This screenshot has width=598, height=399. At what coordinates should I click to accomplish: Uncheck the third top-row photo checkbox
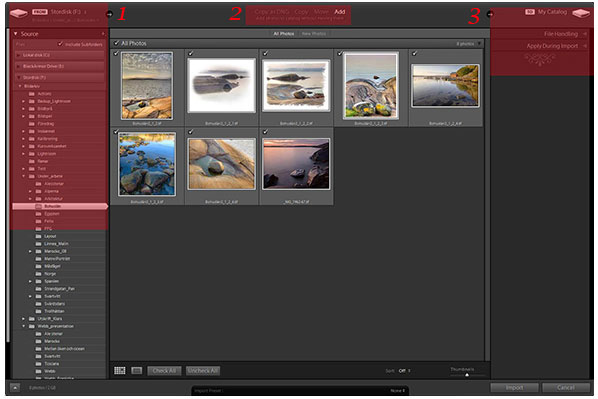265,53
